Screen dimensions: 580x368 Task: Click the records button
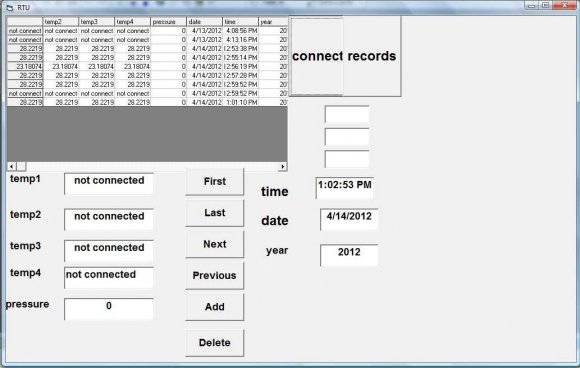pos(372,56)
